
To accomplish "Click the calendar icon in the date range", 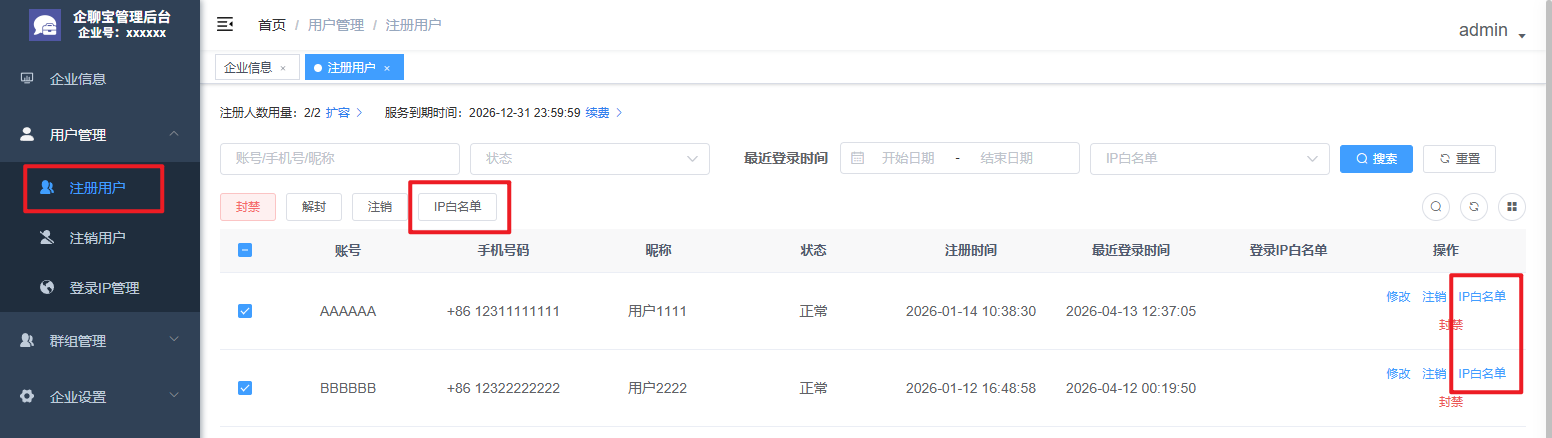I will click(x=857, y=158).
